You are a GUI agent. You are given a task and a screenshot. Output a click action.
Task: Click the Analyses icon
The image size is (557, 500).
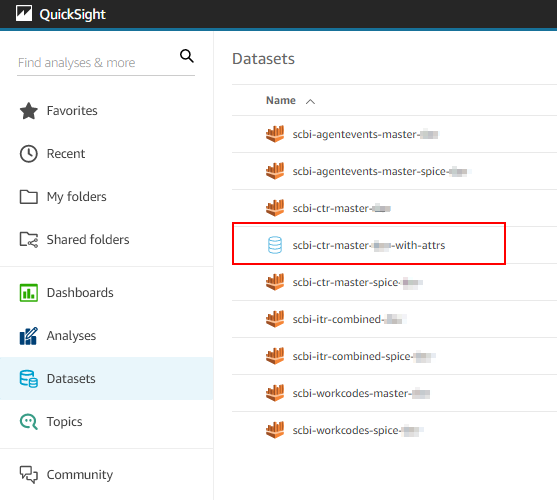(x=28, y=336)
